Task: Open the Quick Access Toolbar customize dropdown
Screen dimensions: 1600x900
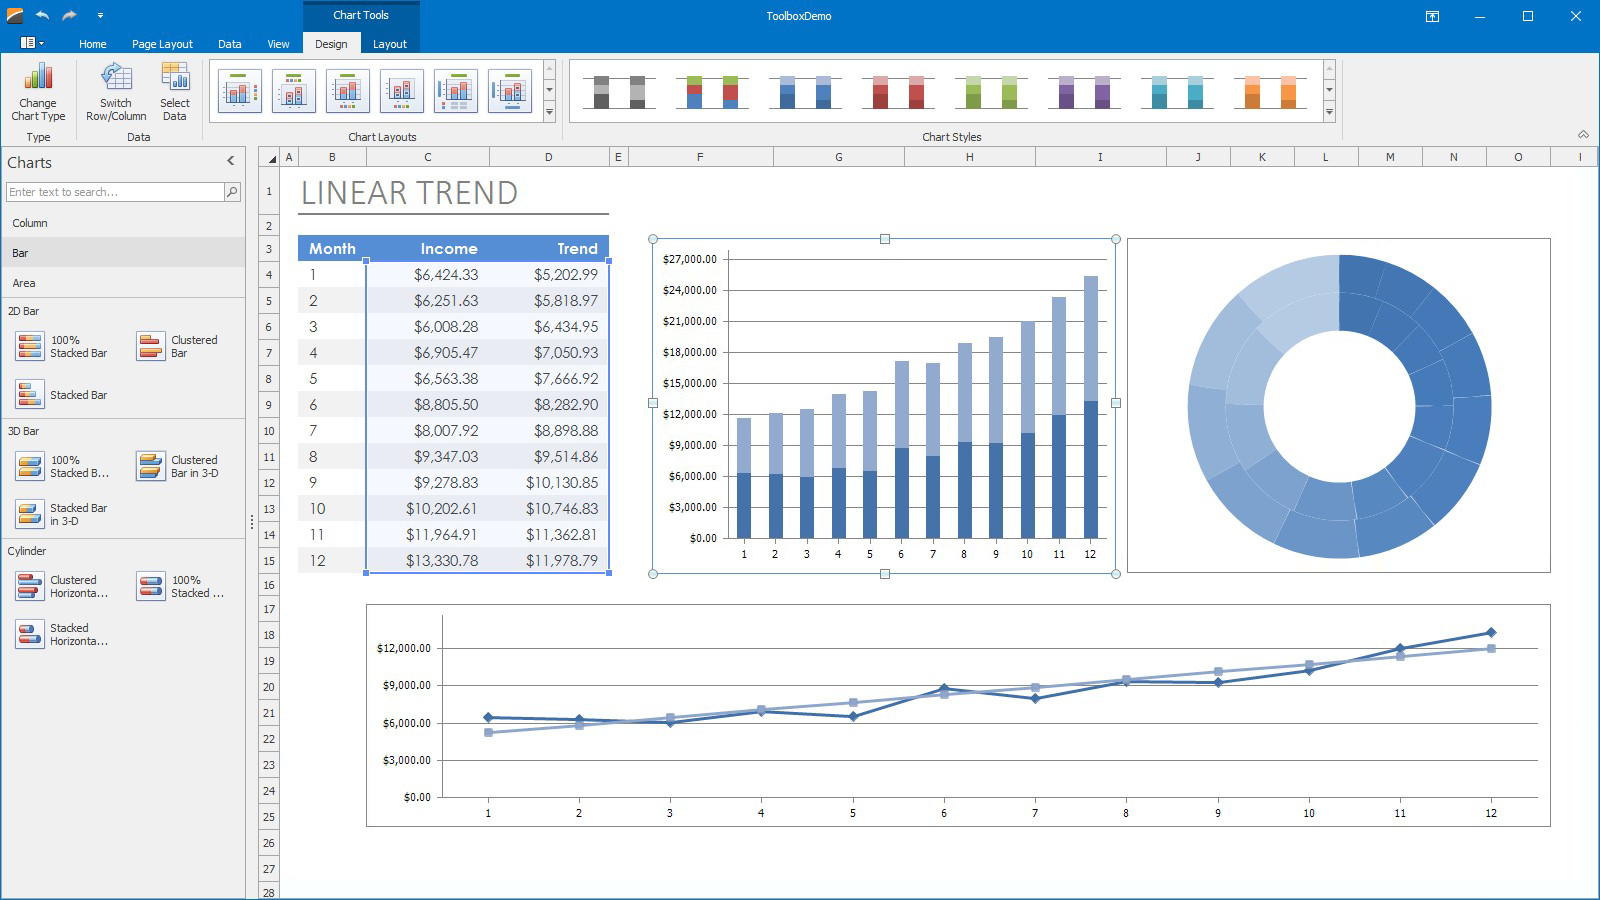Action: [x=100, y=16]
